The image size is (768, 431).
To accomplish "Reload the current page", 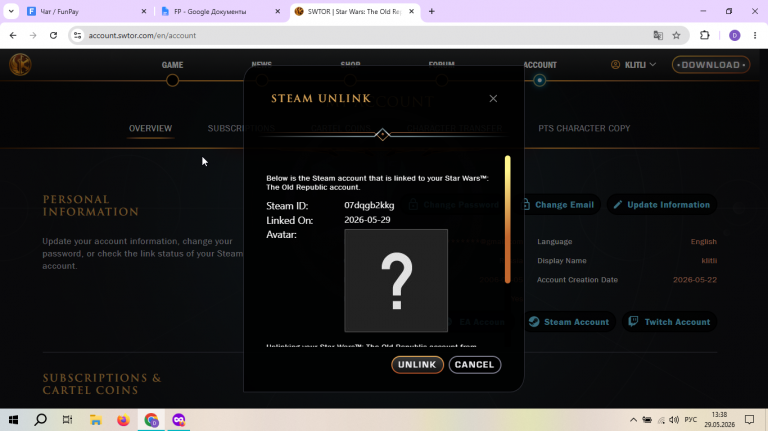I will pos(53,35).
